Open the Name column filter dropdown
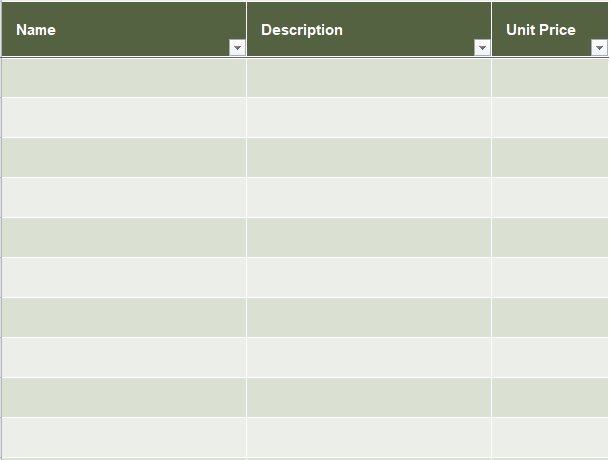Viewport: 610px width, 460px height. click(237, 48)
